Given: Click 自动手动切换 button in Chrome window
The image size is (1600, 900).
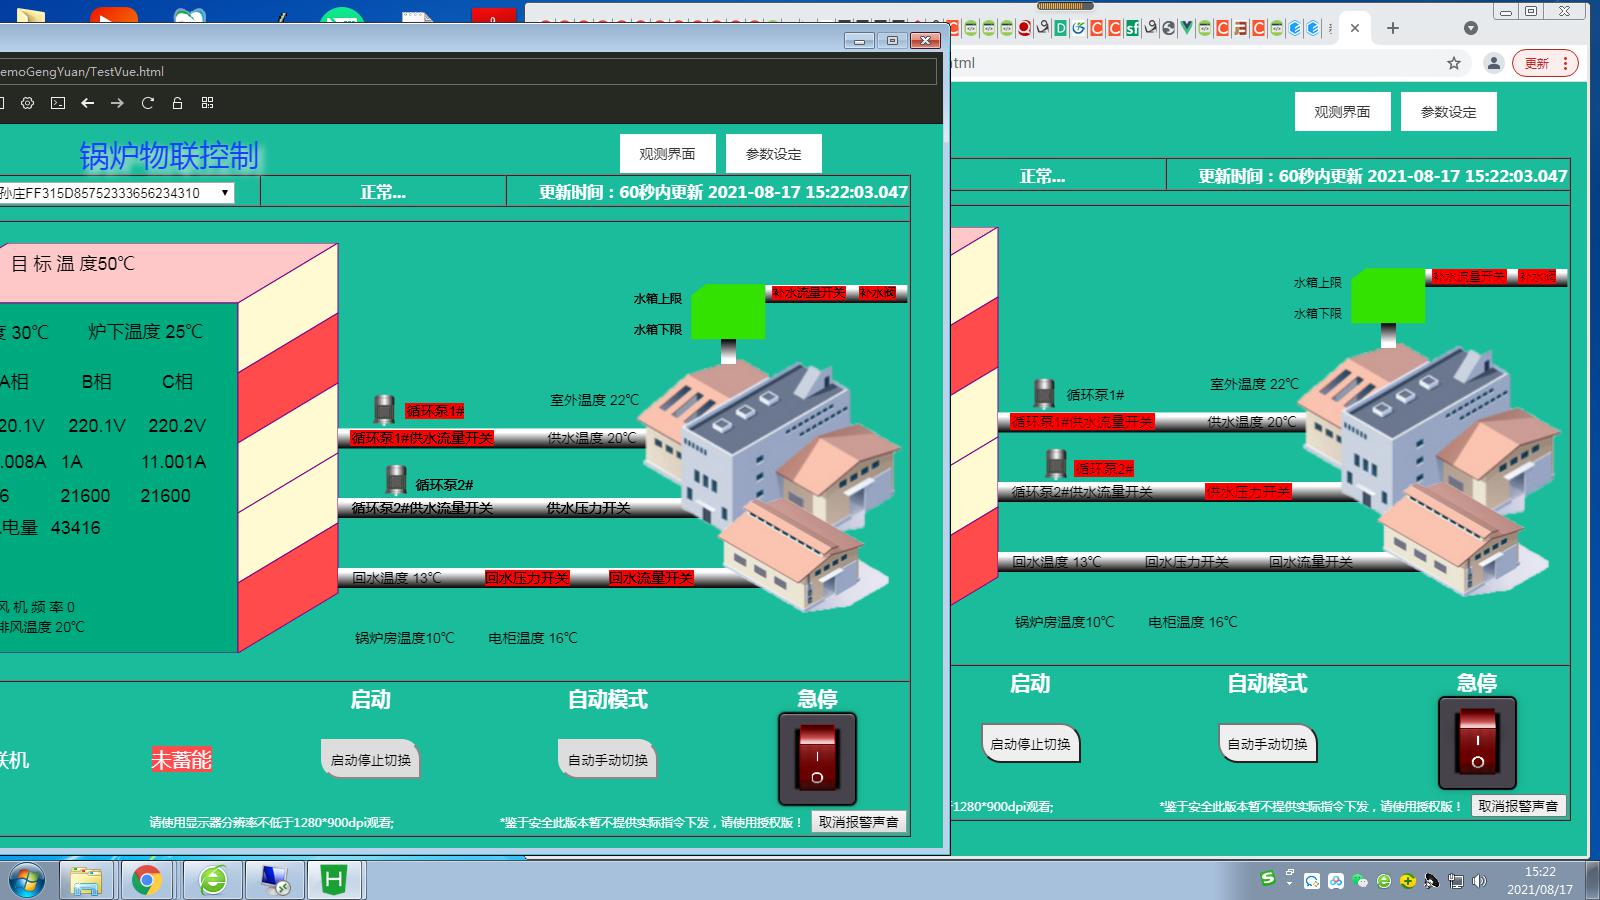Looking at the screenshot, I should (x=1267, y=744).
